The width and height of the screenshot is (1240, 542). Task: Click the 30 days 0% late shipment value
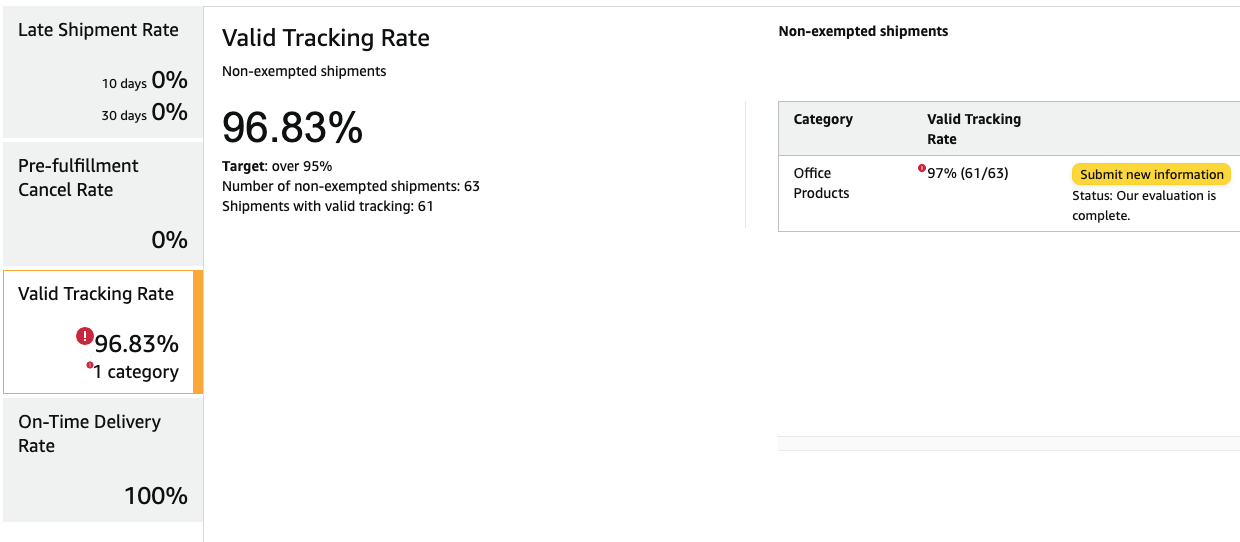pos(145,112)
